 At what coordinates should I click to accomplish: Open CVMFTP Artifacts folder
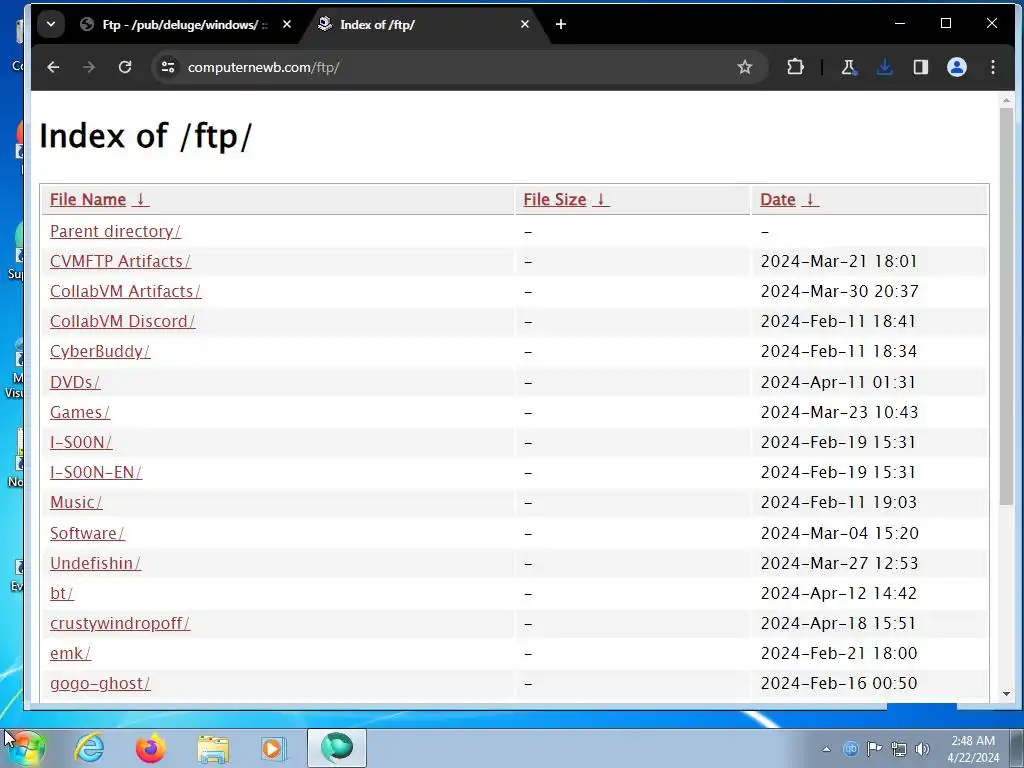click(x=120, y=261)
